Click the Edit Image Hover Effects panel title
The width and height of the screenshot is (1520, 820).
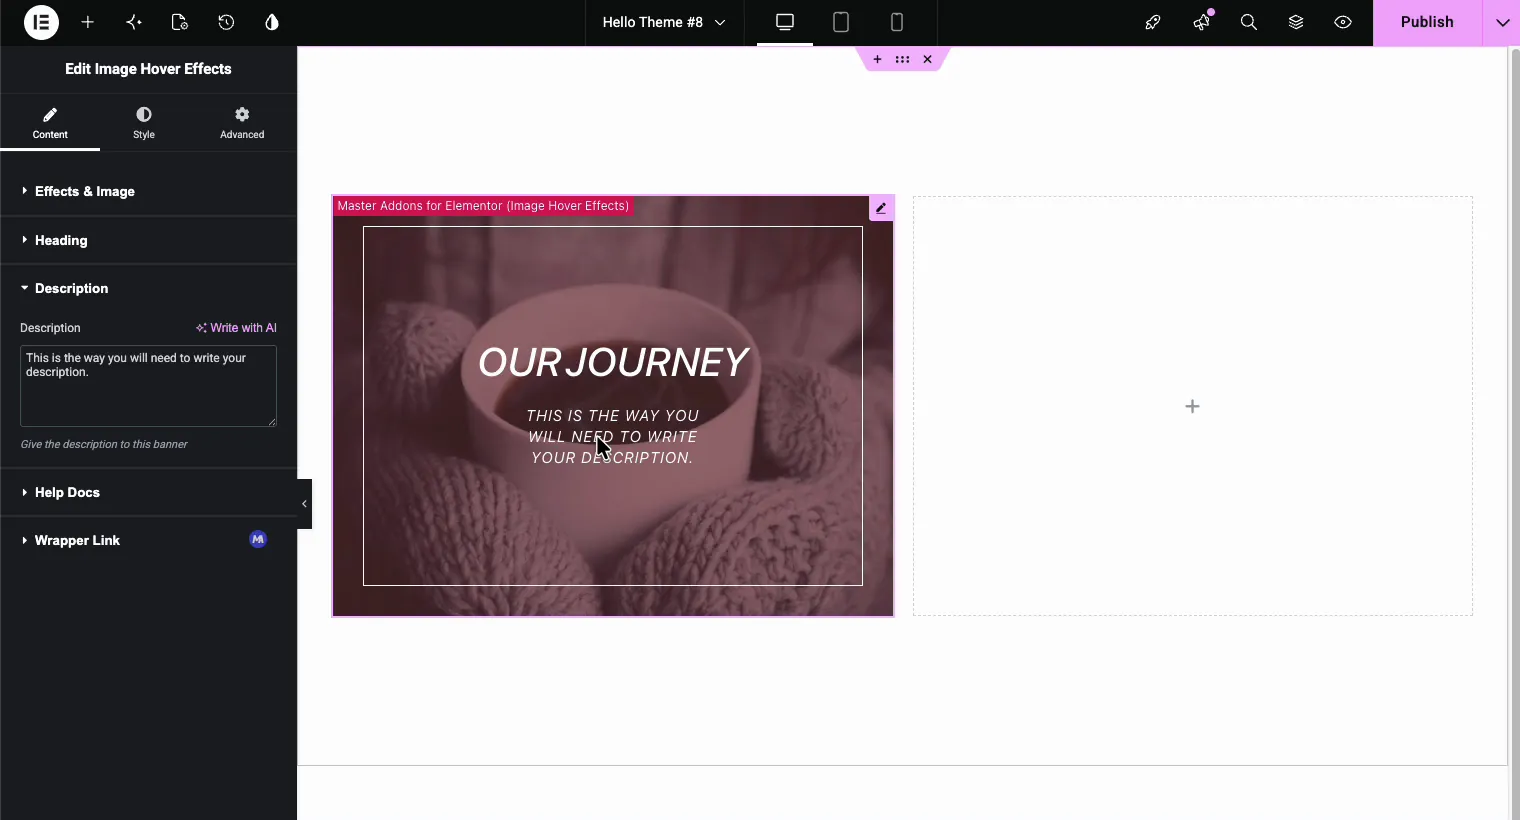148,69
